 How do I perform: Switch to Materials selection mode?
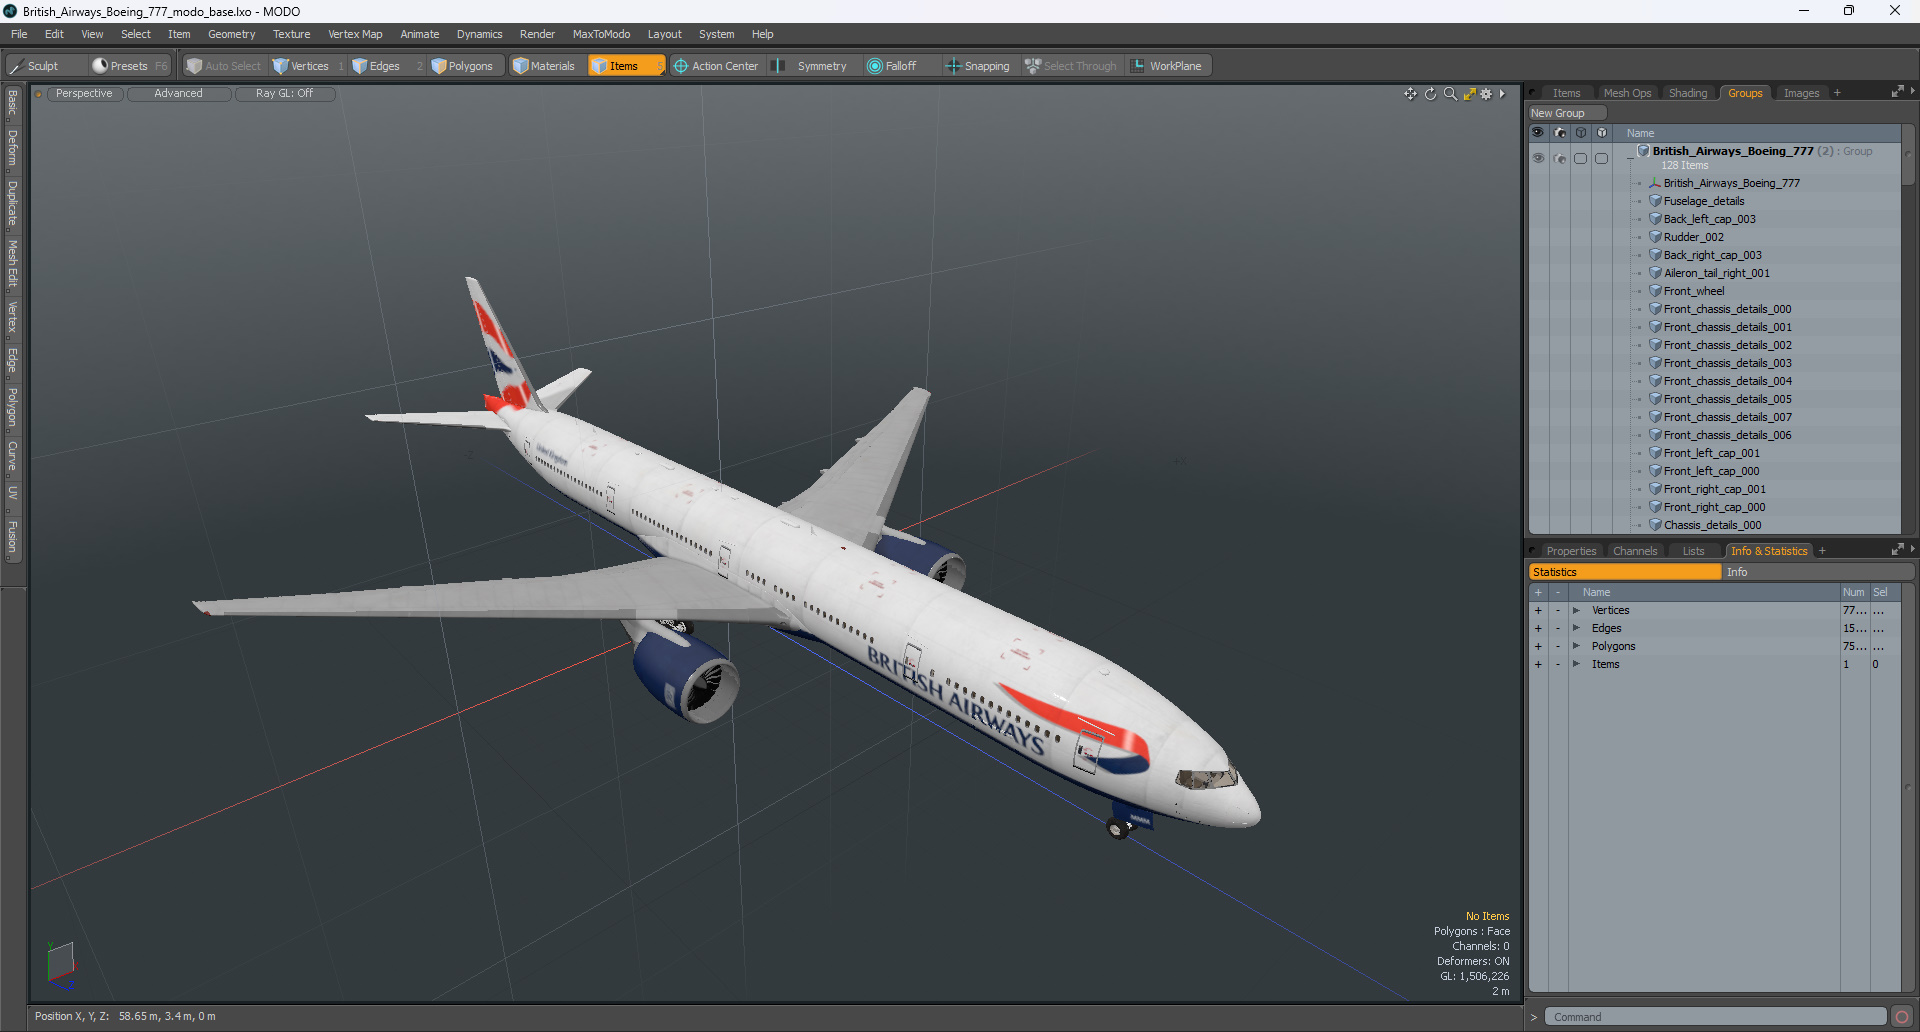tap(544, 66)
